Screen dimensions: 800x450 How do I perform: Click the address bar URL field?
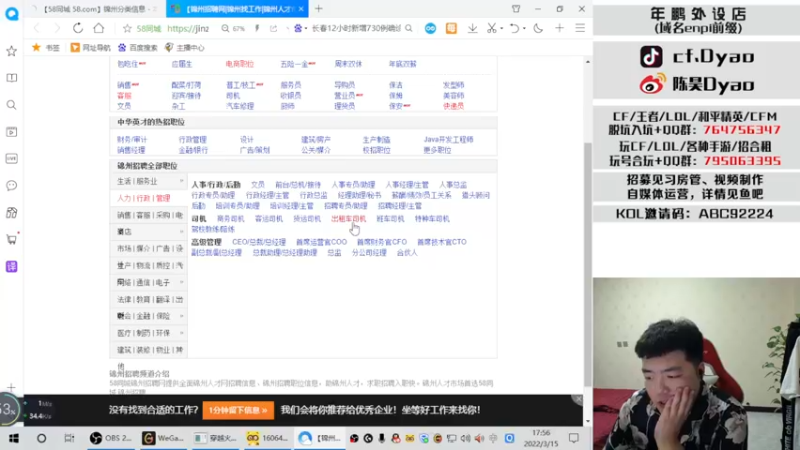[188, 29]
